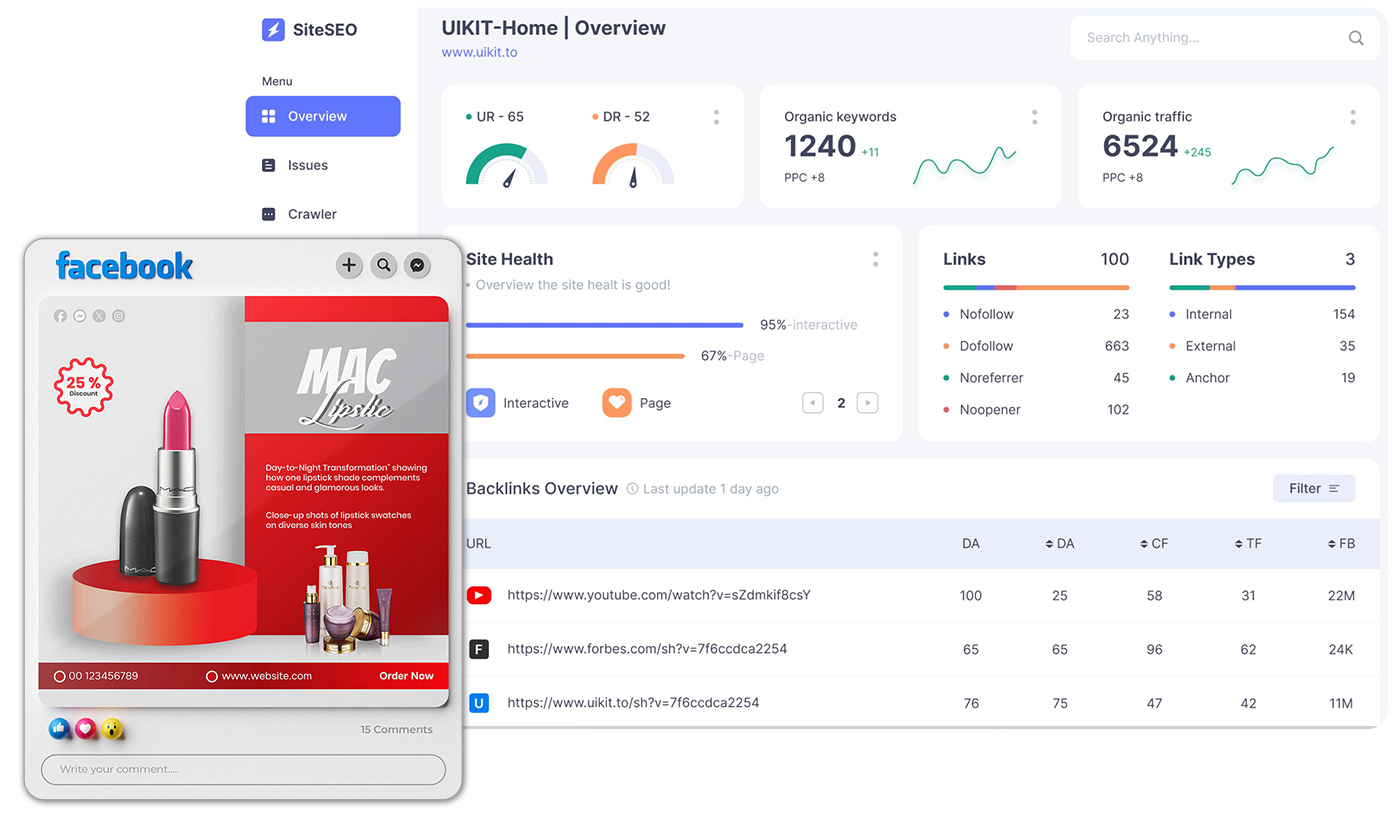Open the Overview menu item
This screenshot has width=1400, height=824.
pos(323,116)
